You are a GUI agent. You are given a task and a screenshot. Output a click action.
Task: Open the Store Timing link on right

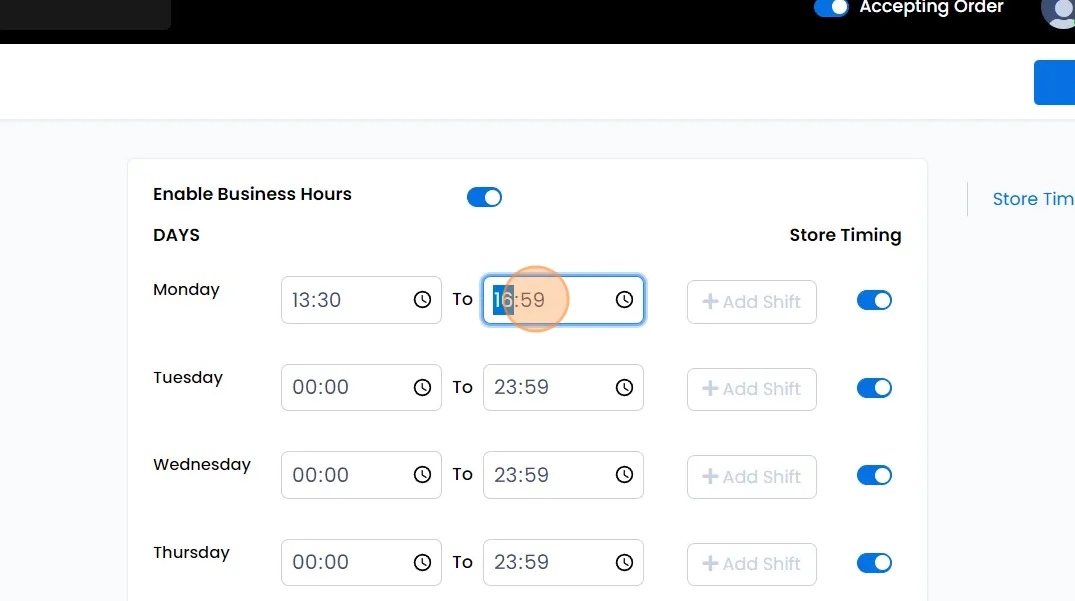1033,199
